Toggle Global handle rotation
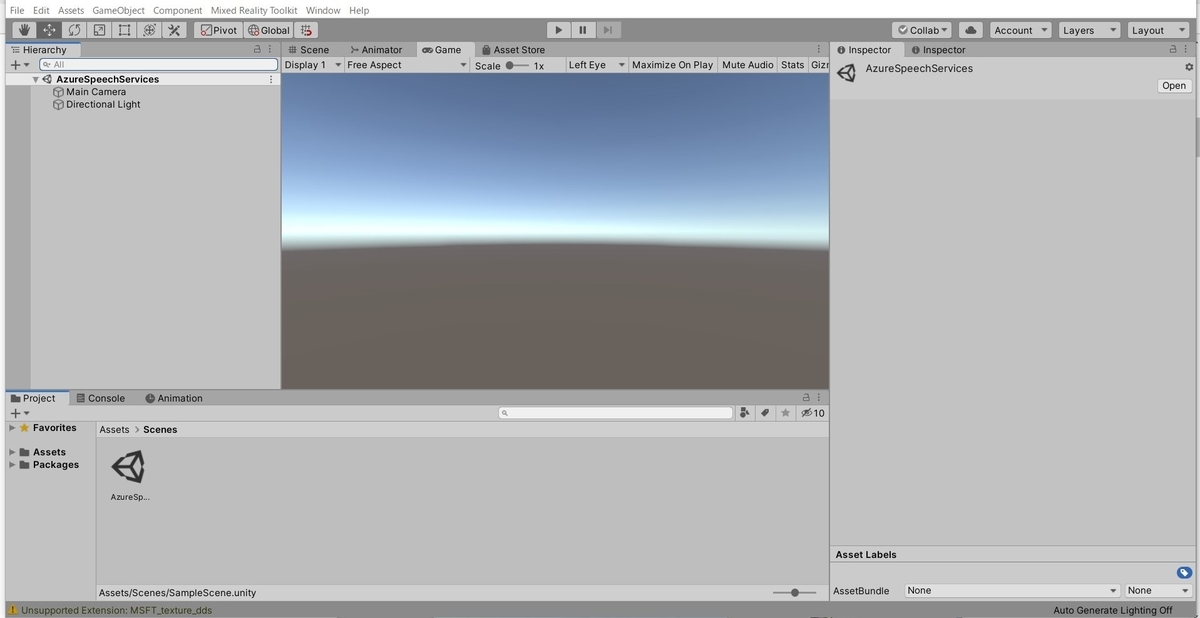Screen dimensions: 1200x618 pos(268,30)
